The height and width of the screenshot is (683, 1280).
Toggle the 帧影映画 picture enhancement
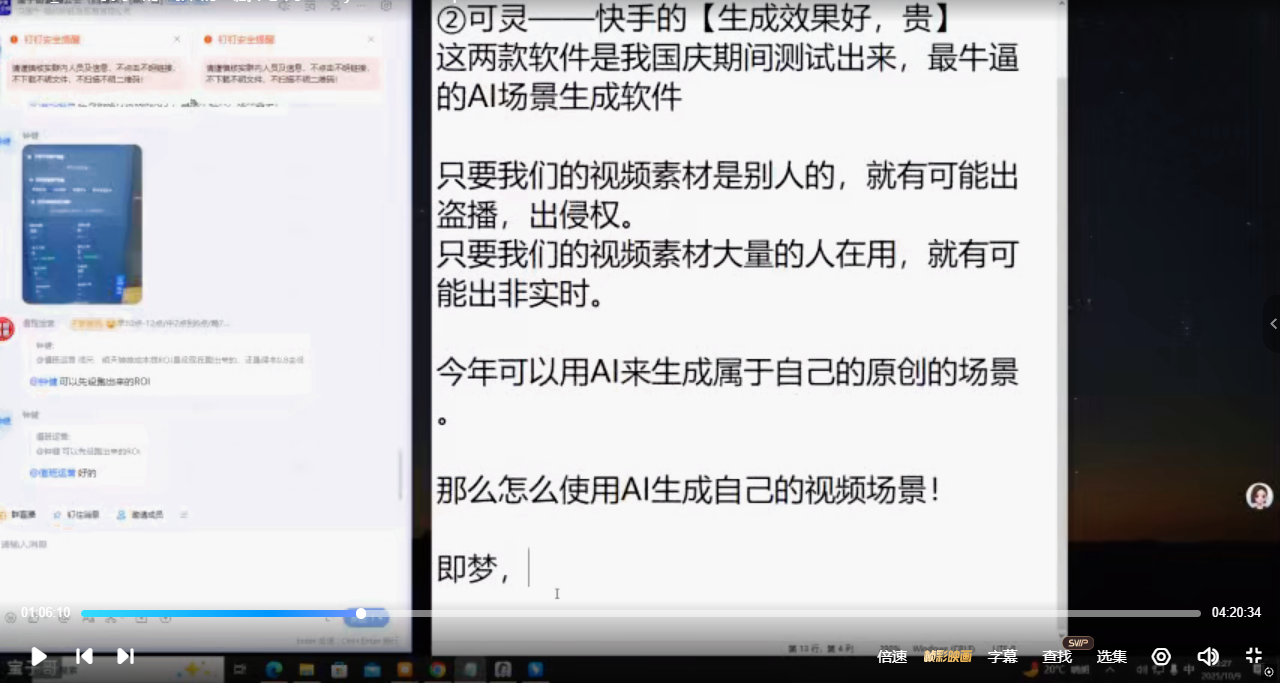[x=947, y=657]
